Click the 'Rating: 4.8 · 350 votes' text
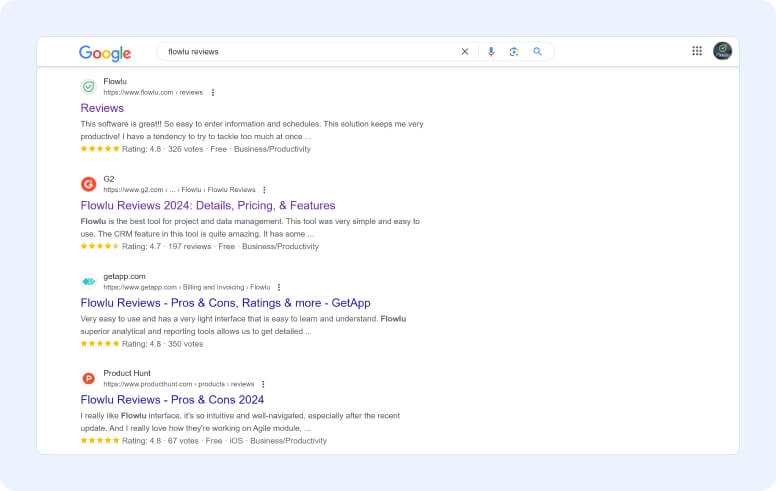776x491 pixels. [x=162, y=344]
